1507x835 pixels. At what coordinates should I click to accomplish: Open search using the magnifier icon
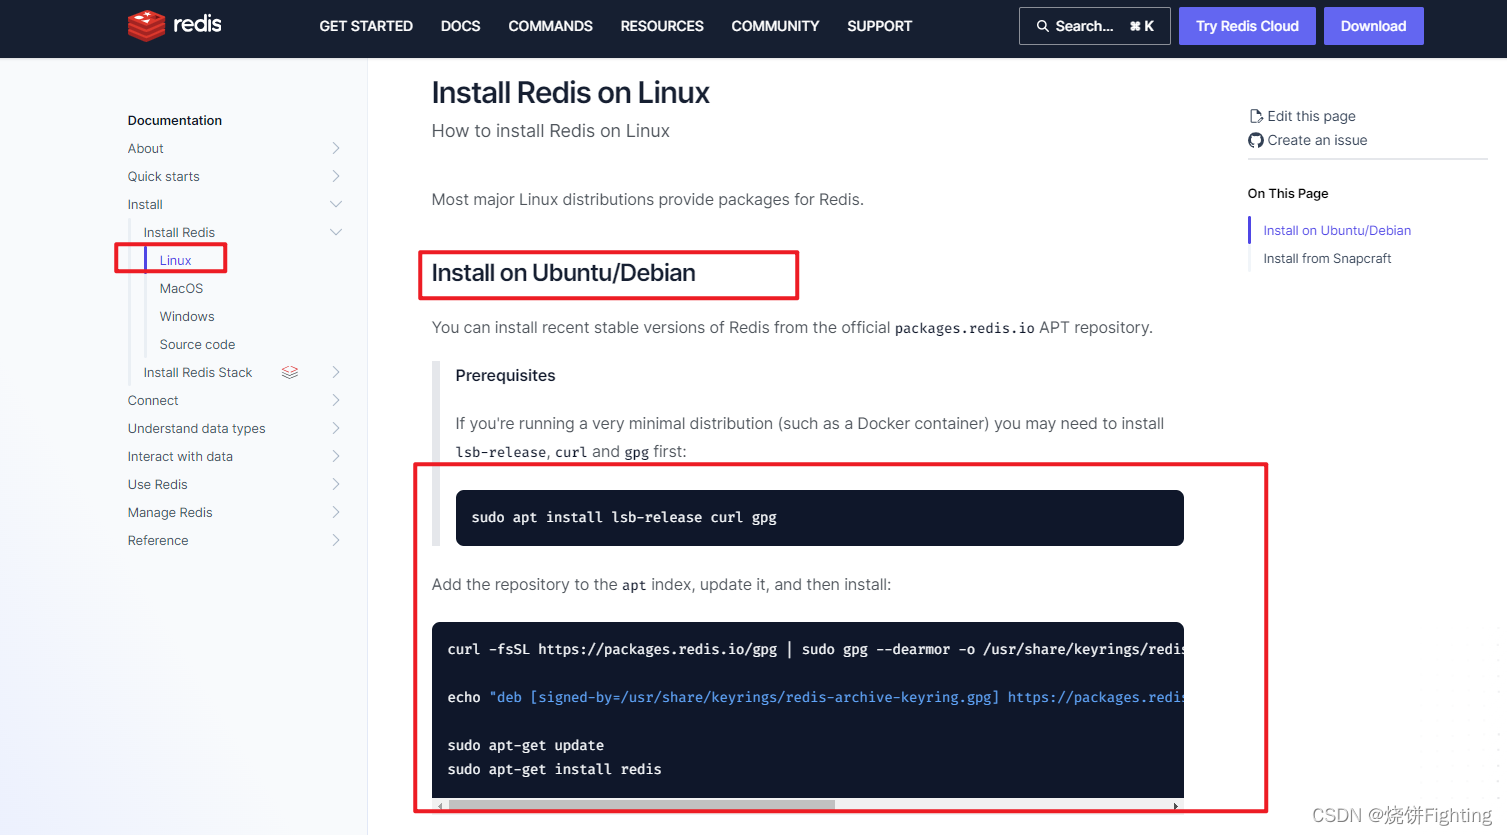1042,26
